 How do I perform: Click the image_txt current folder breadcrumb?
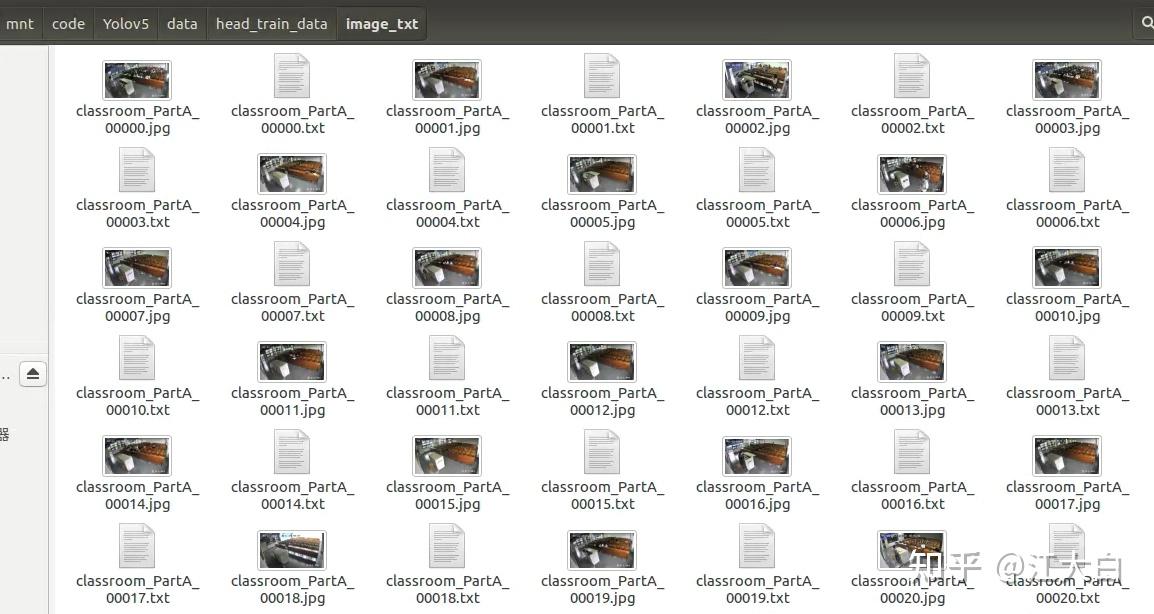click(382, 24)
